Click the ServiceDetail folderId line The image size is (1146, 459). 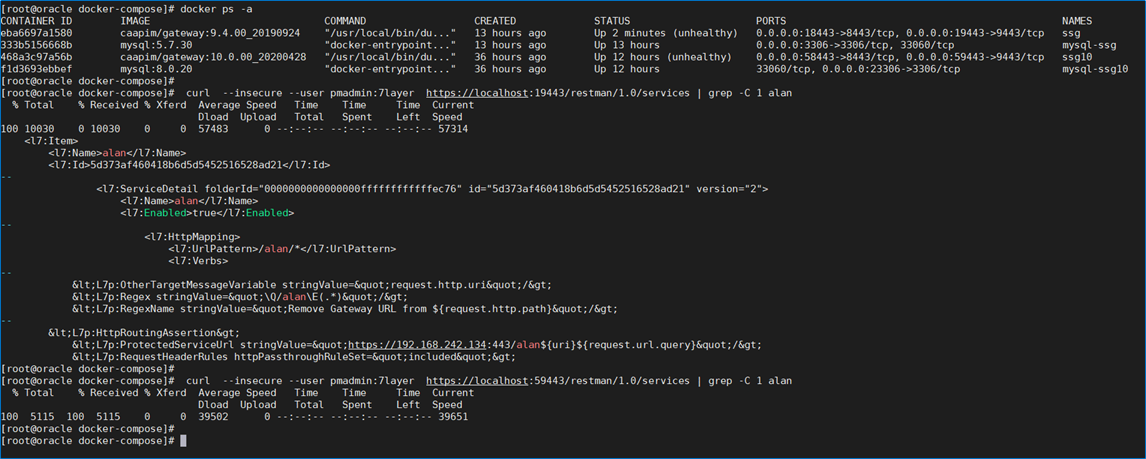pyautogui.click(x=430, y=189)
